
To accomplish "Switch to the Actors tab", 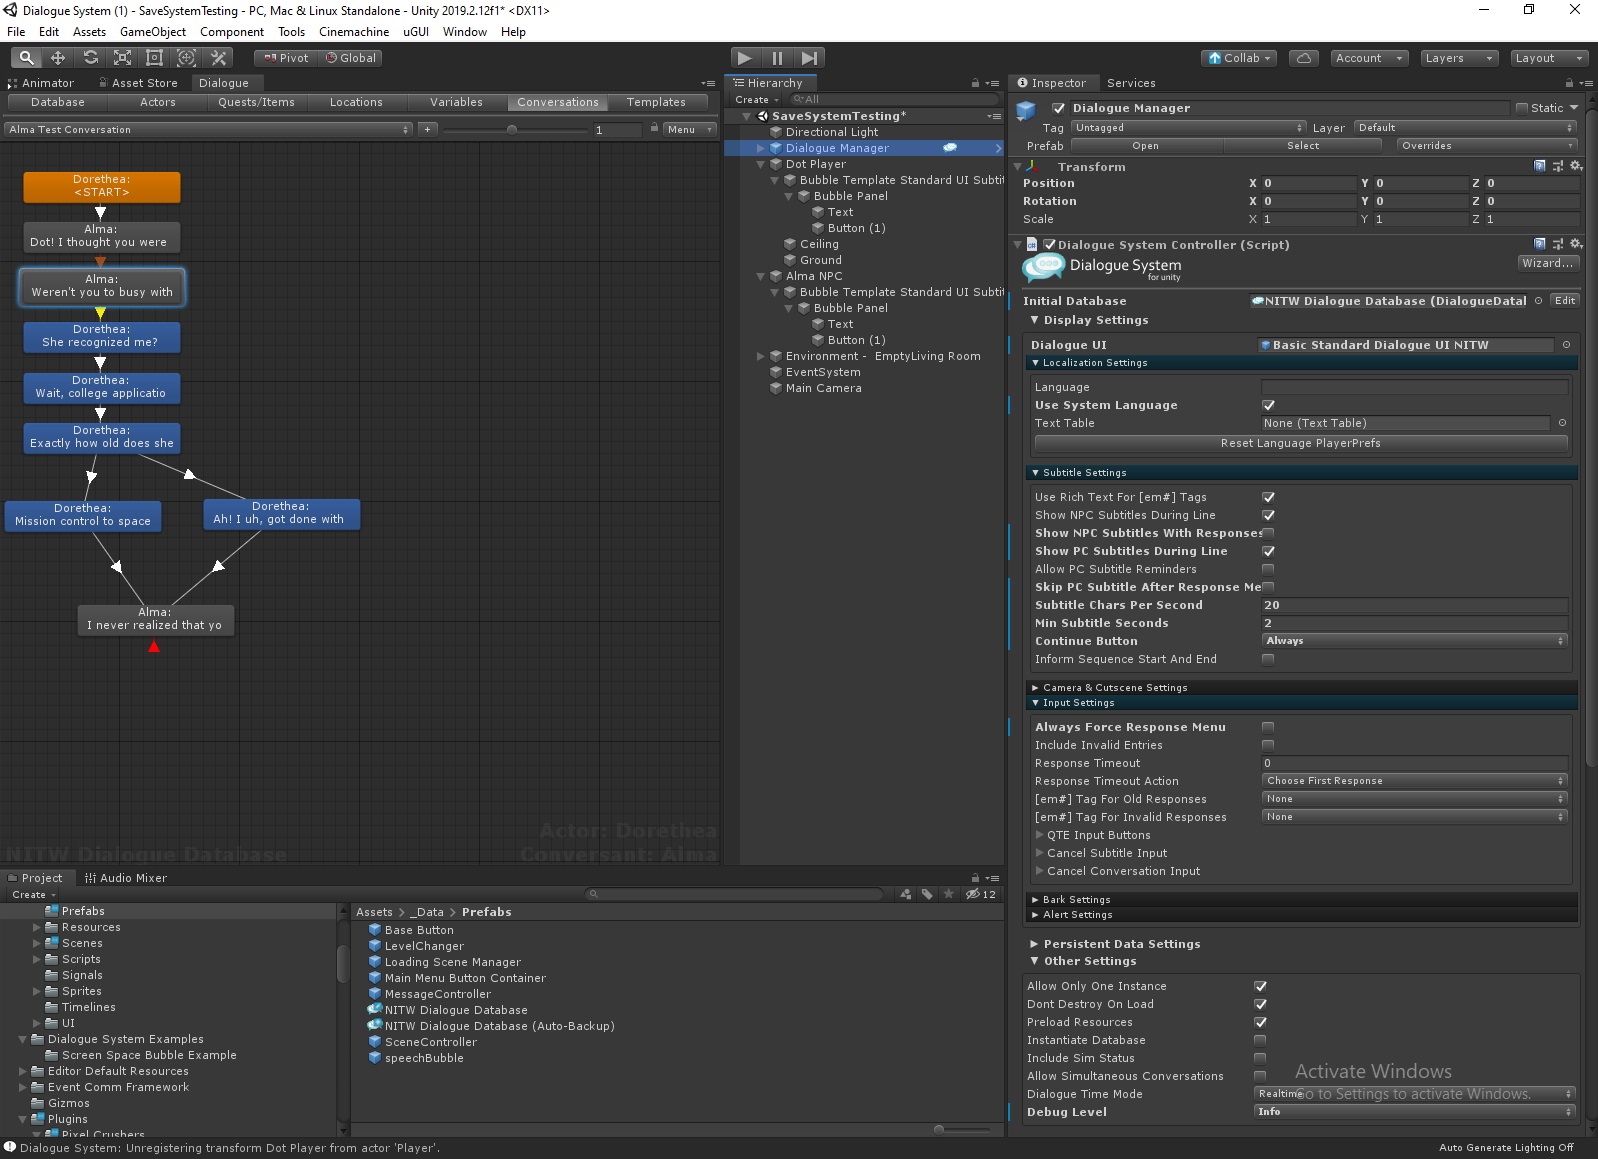I will [158, 102].
